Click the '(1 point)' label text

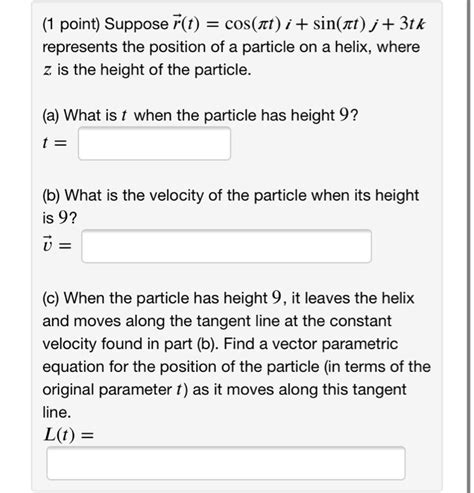[71, 24]
